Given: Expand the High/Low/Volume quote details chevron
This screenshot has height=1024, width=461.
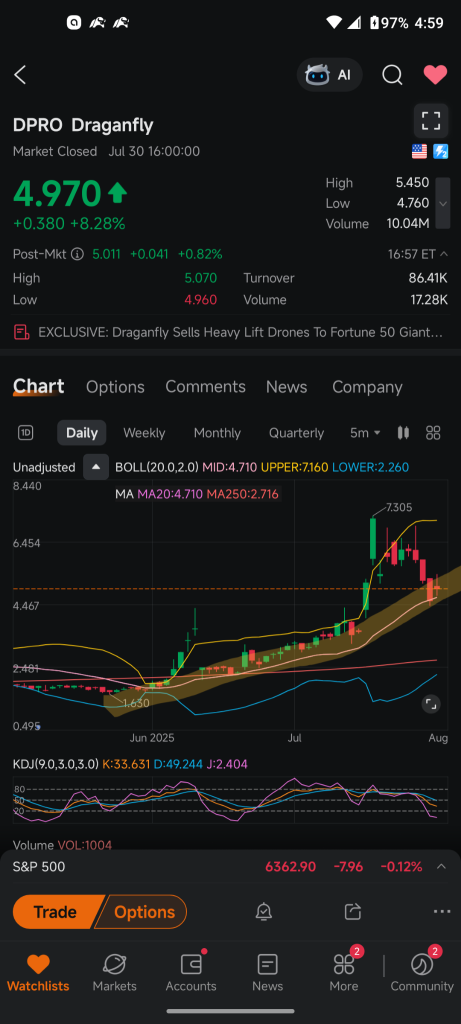Looking at the screenshot, I should coord(443,203).
